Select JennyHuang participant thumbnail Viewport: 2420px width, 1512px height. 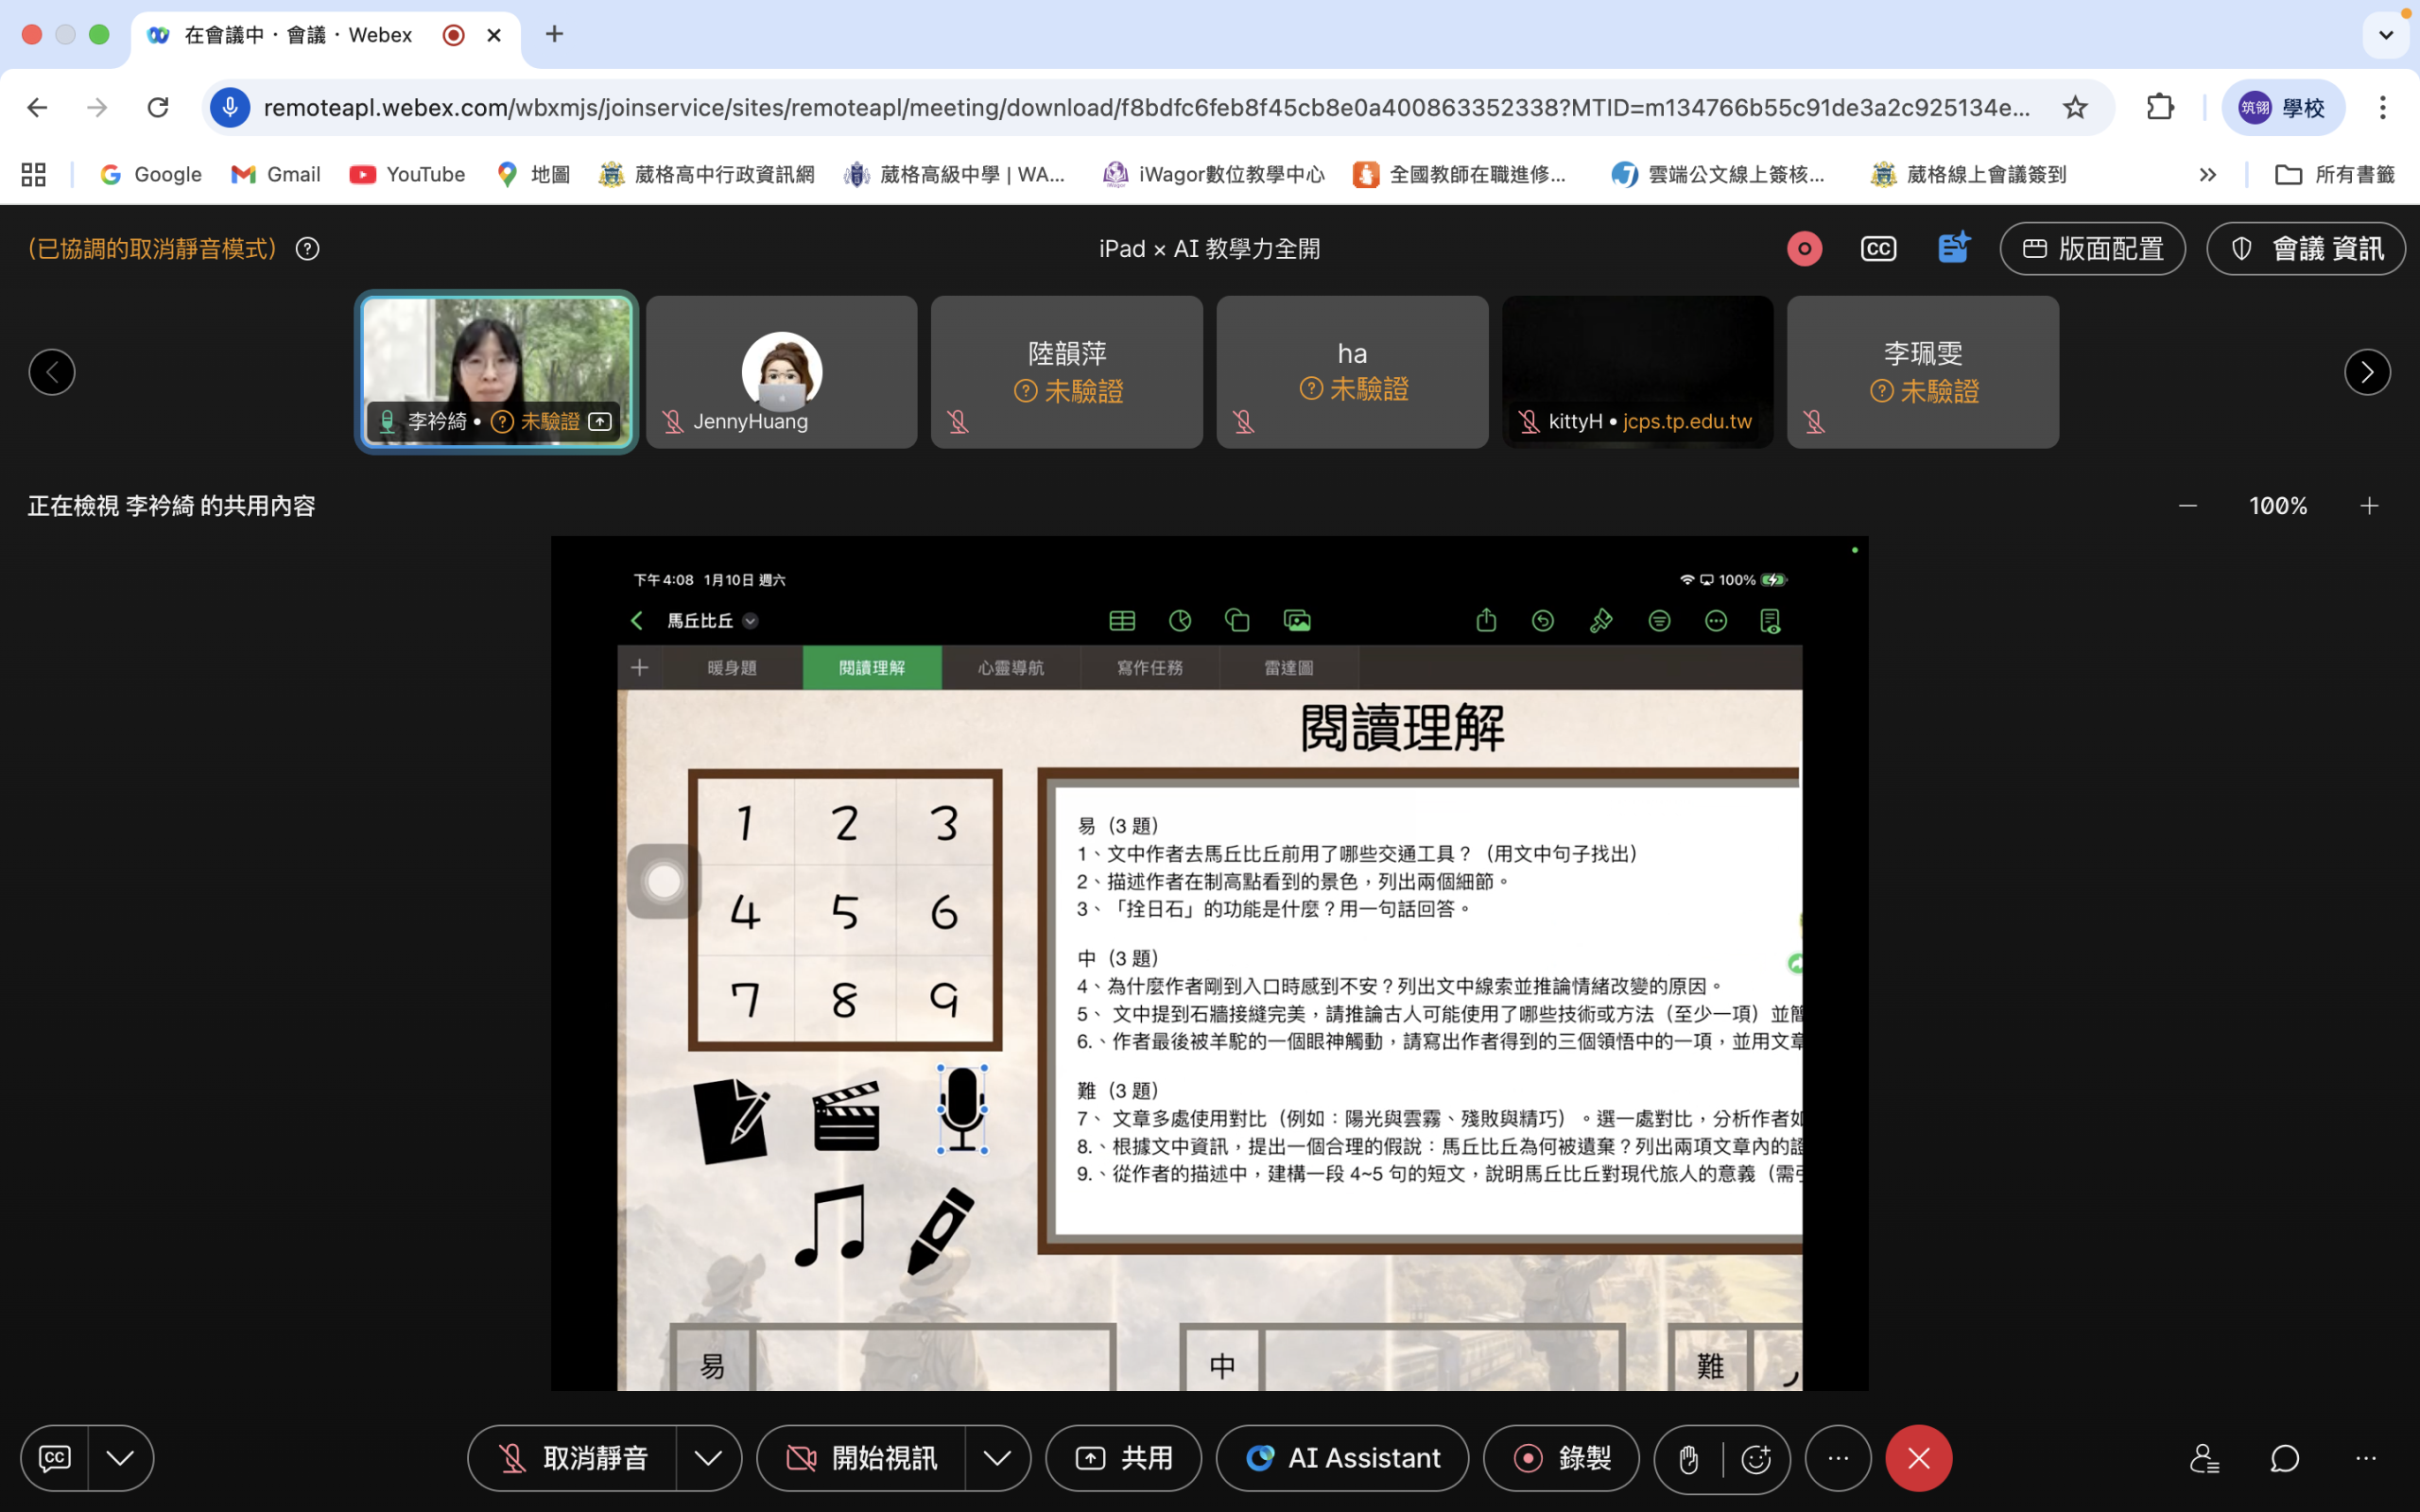coord(781,372)
